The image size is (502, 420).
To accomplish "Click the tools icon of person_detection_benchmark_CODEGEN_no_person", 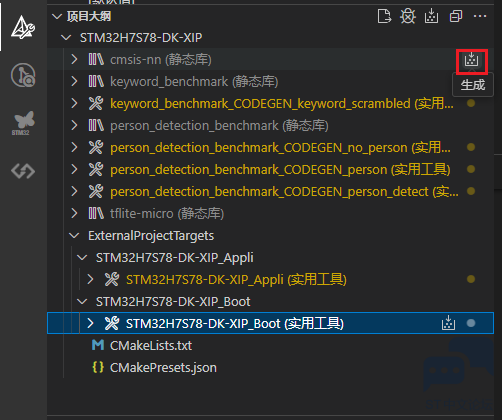I will pos(96,147).
